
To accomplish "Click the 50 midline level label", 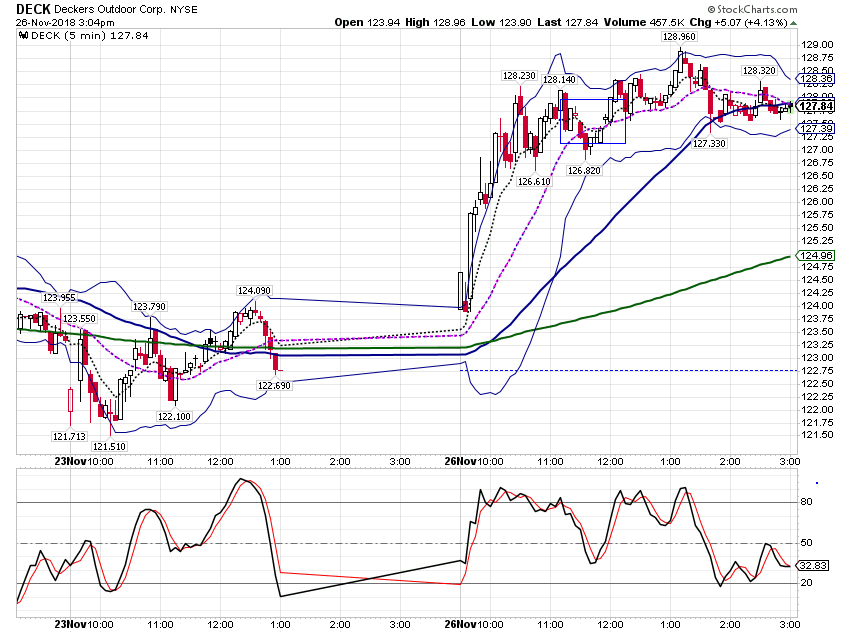I will pos(807,542).
